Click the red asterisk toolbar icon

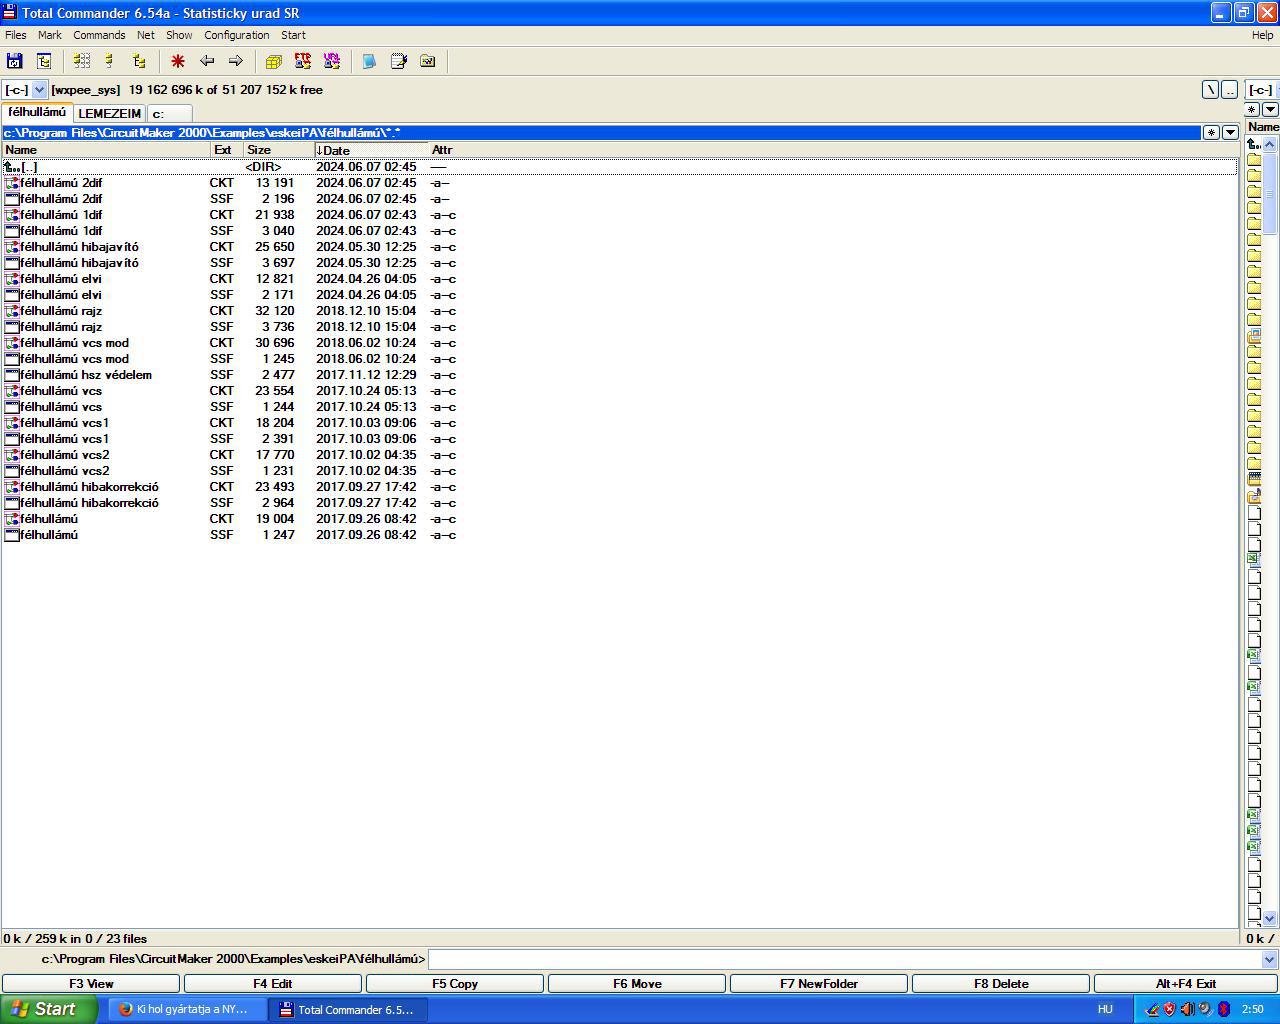[178, 61]
